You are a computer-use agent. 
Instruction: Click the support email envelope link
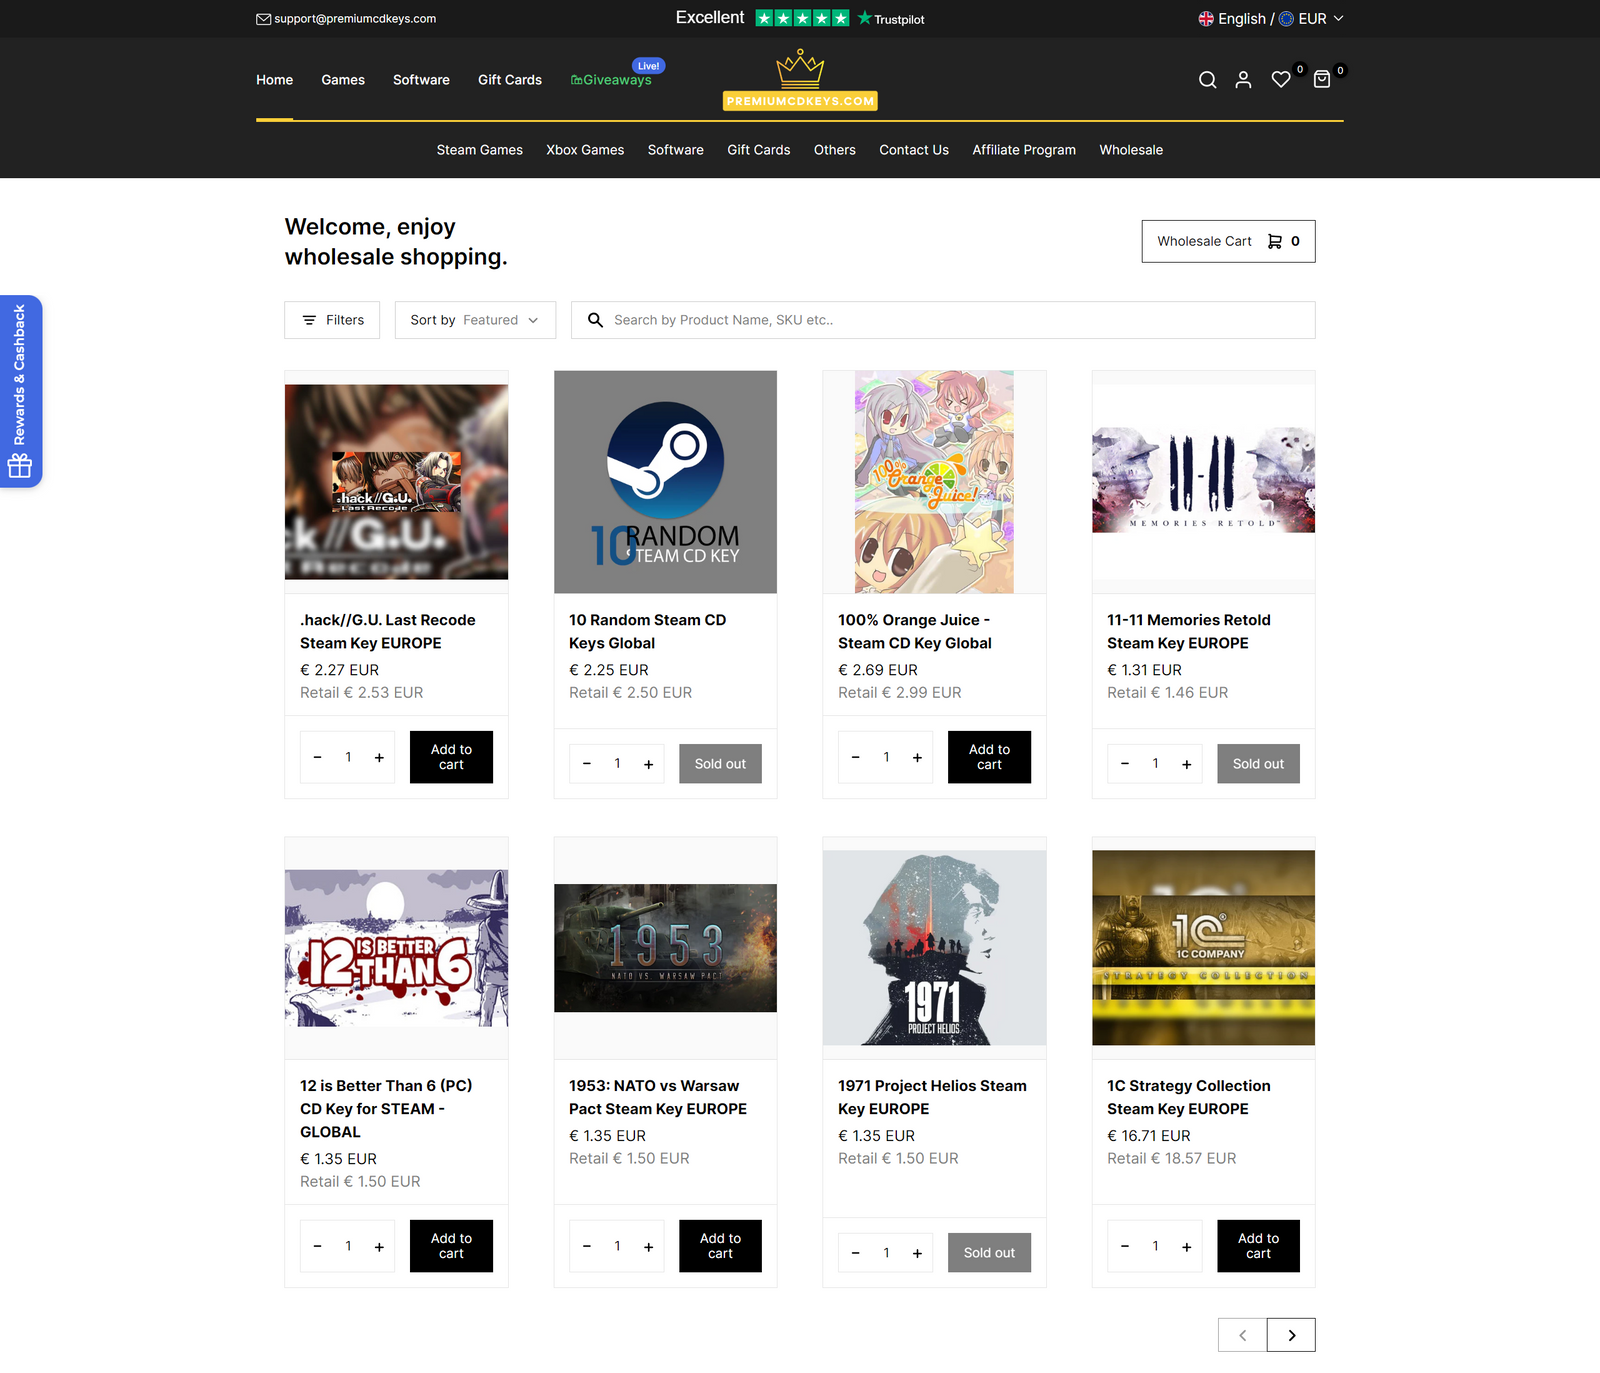coord(346,19)
